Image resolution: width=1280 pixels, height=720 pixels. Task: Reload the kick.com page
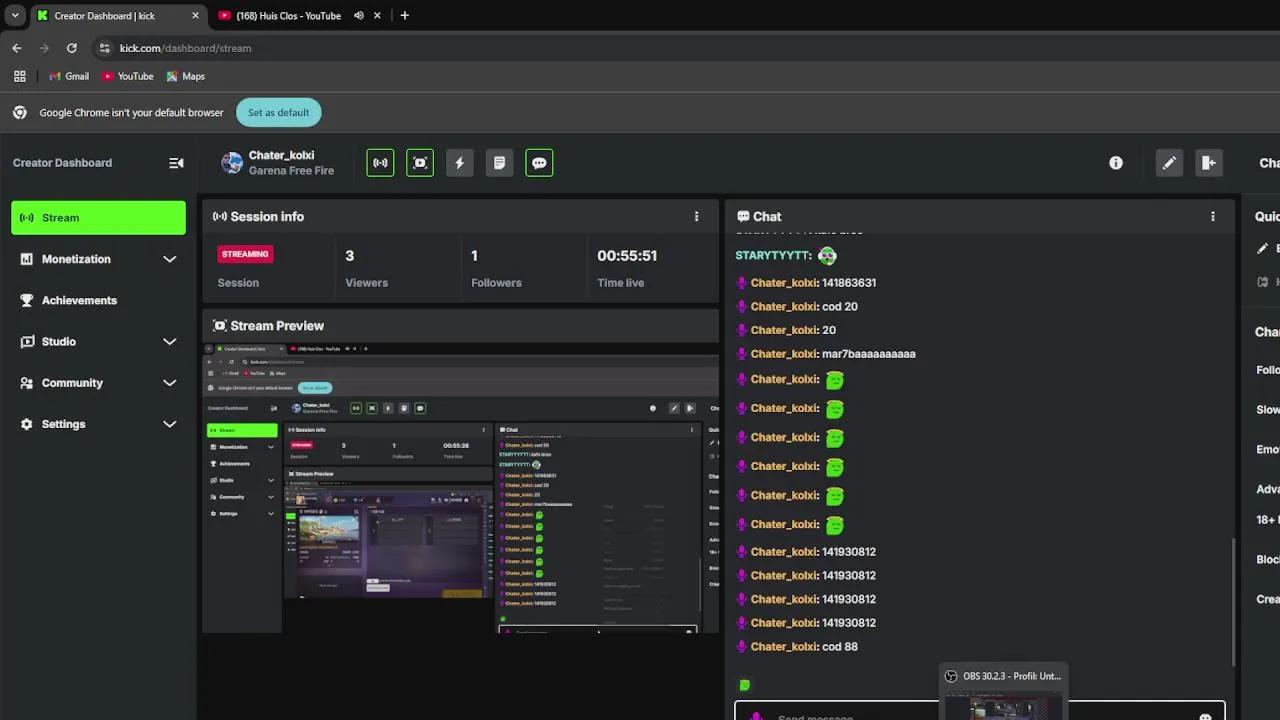click(72, 48)
